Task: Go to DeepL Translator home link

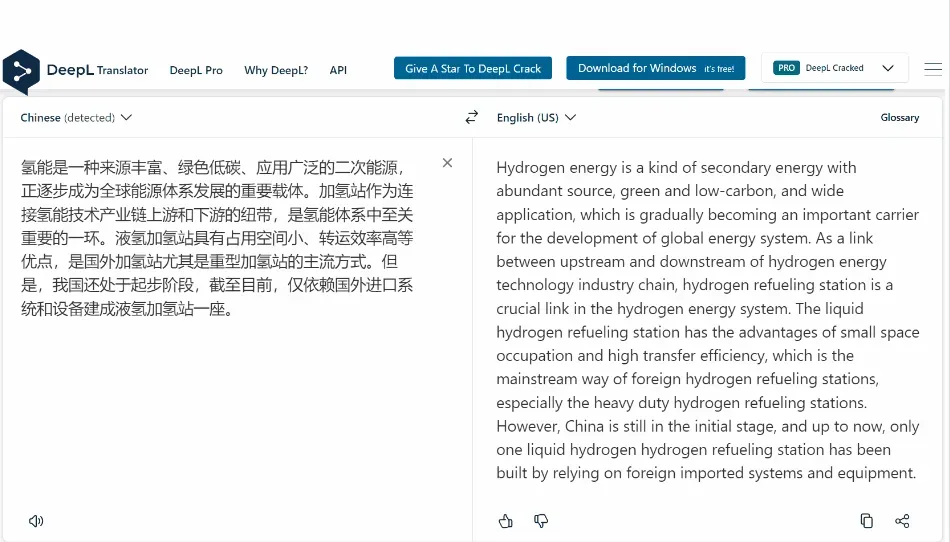Action: pyautogui.click(x=98, y=70)
